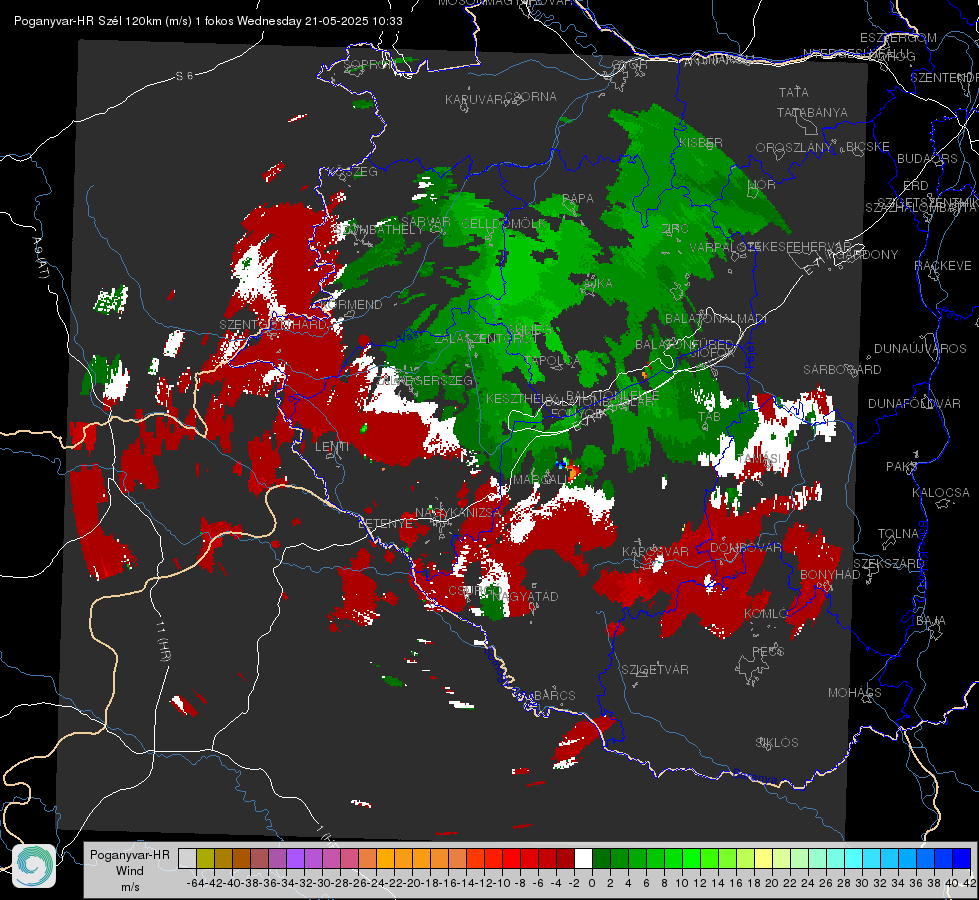Click the TAB town label
This screenshot has height=900, width=979.
point(709,417)
